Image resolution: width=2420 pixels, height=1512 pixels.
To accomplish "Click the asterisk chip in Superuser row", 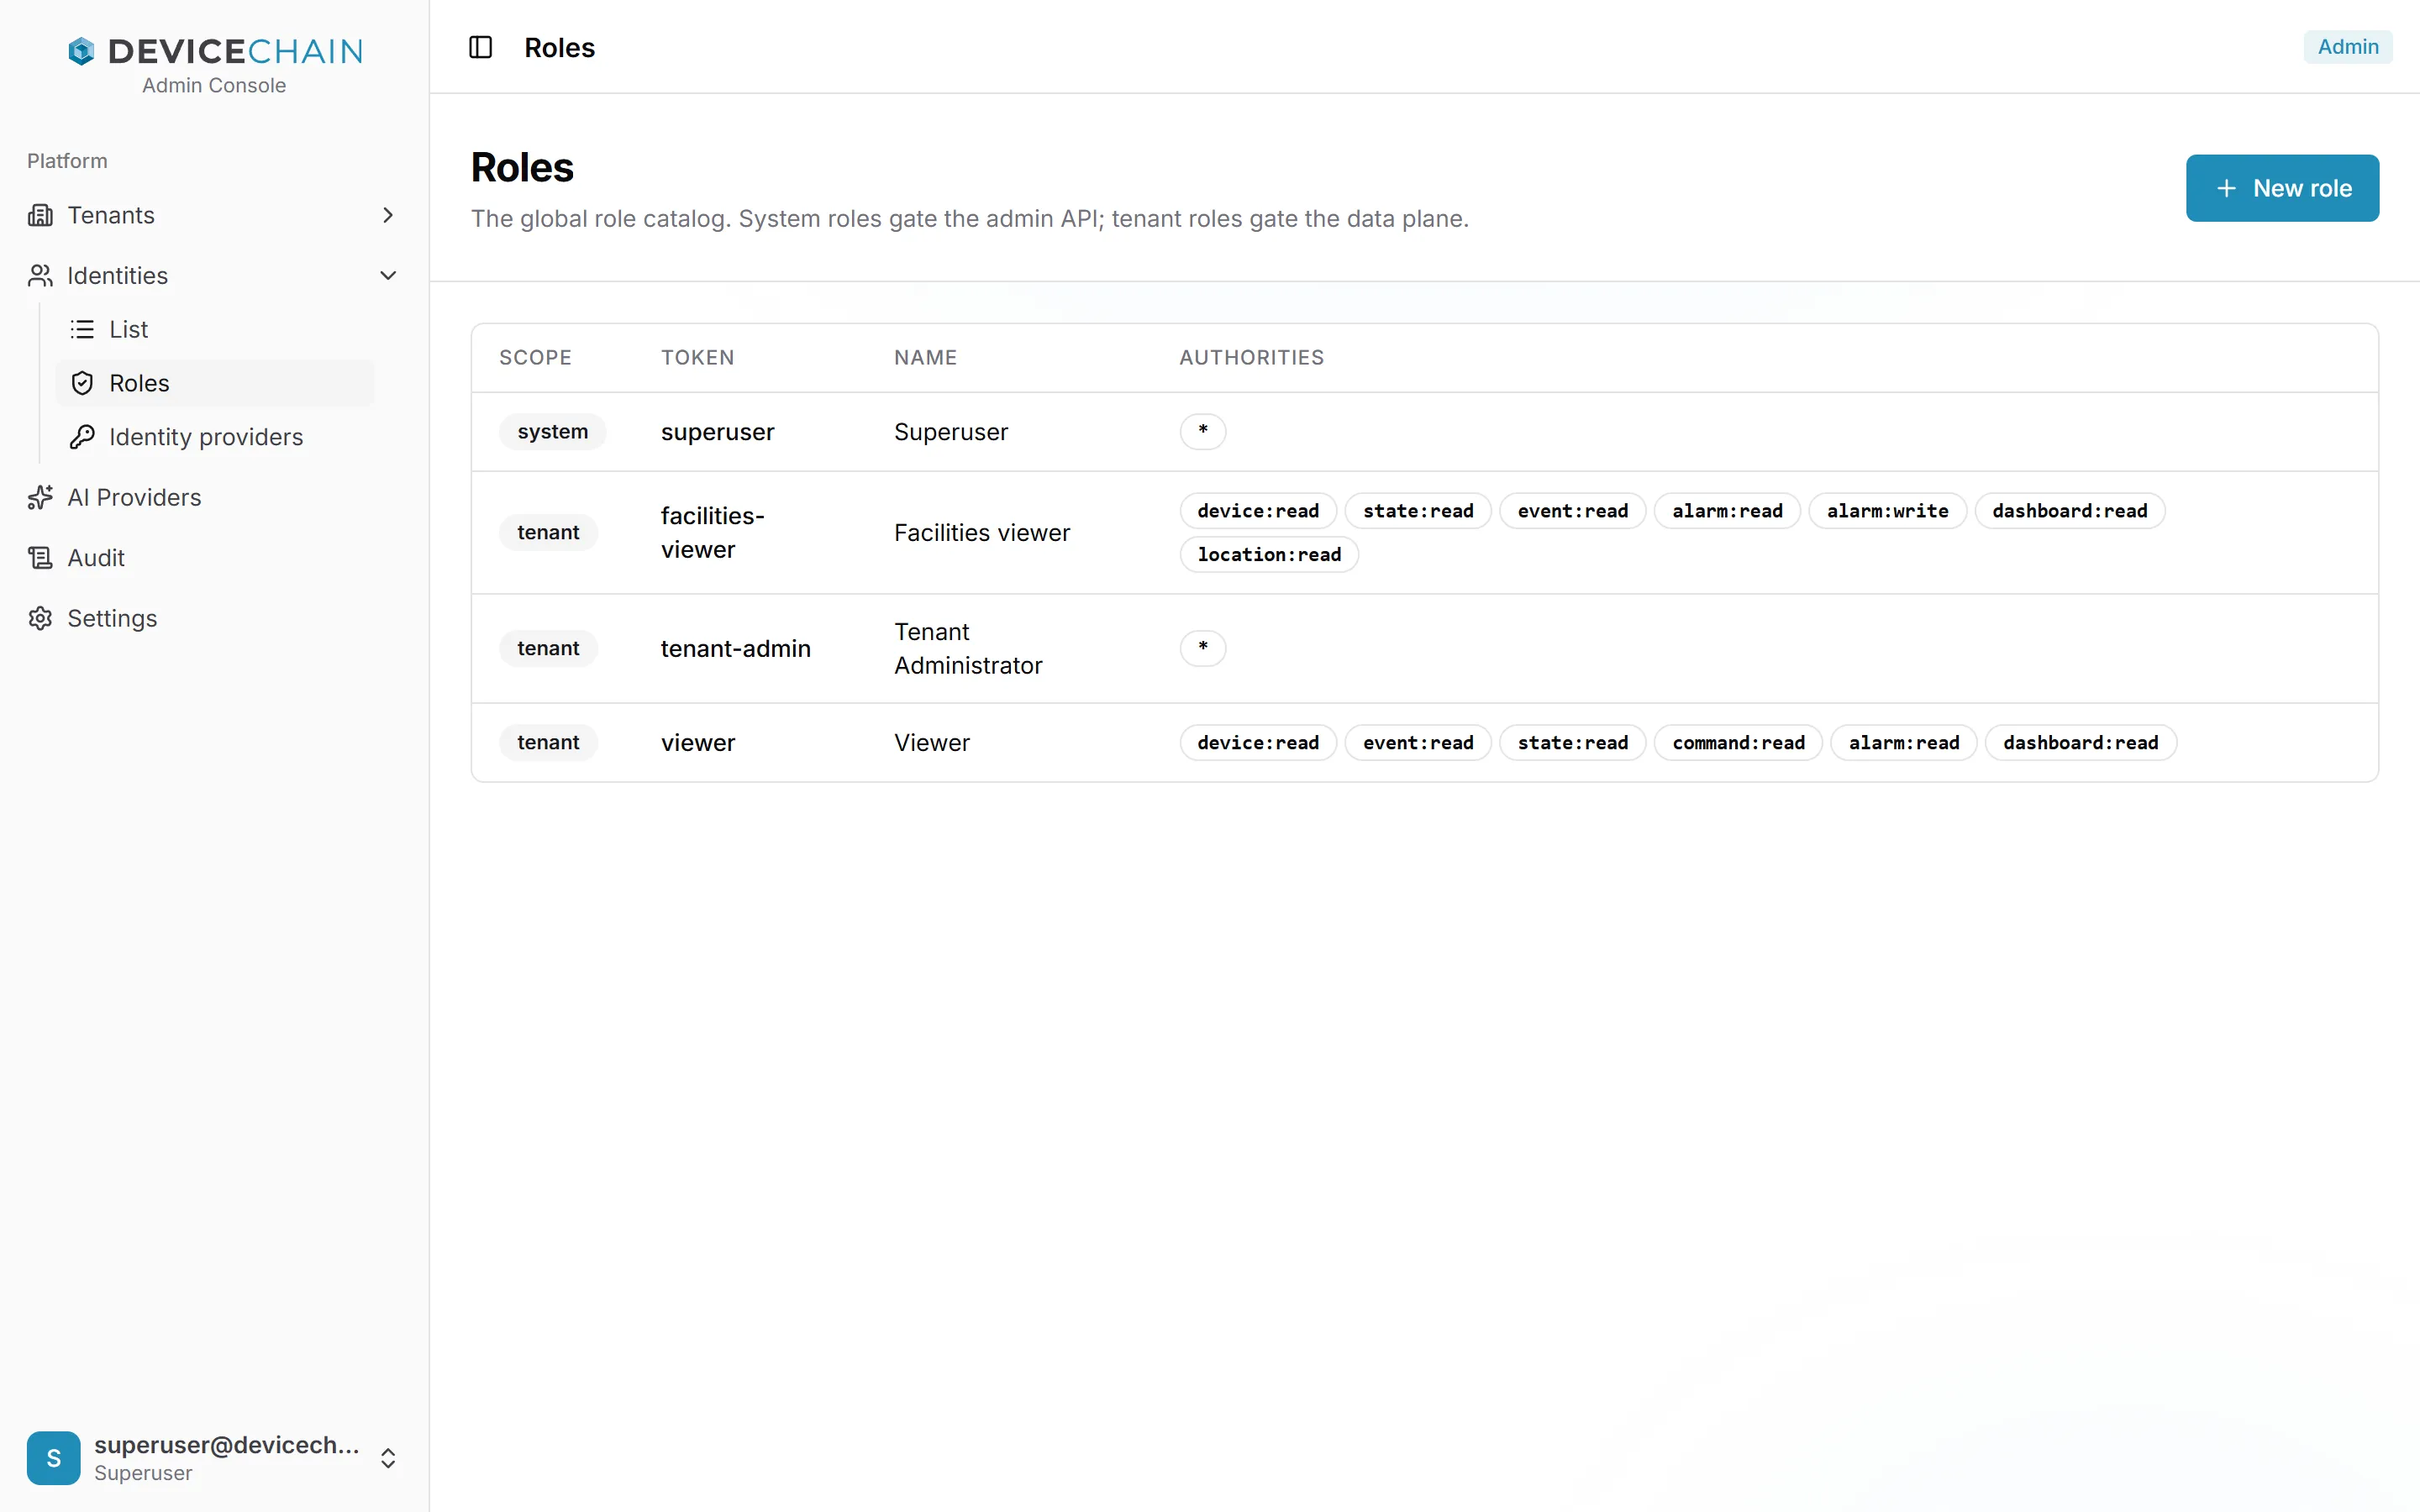I will point(1202,432).
